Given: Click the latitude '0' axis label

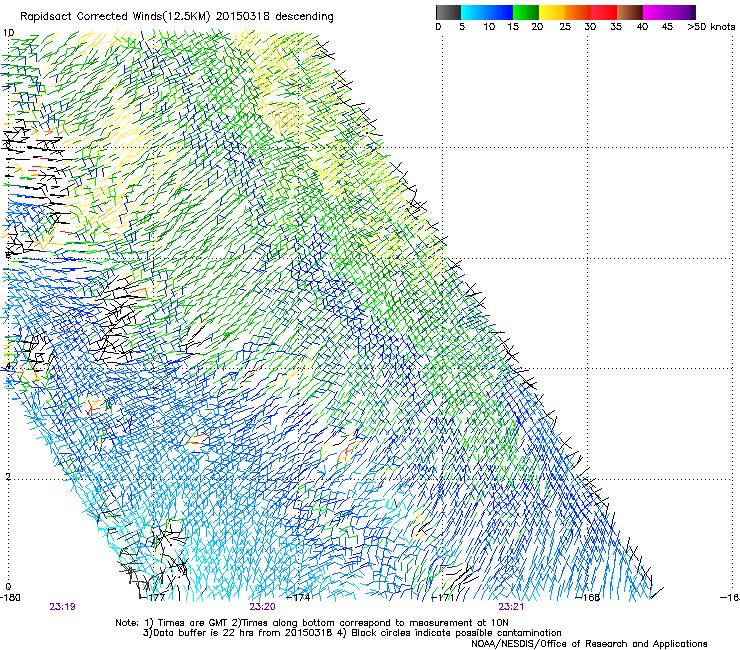Looking at the screenshot, I should [8, 587].
